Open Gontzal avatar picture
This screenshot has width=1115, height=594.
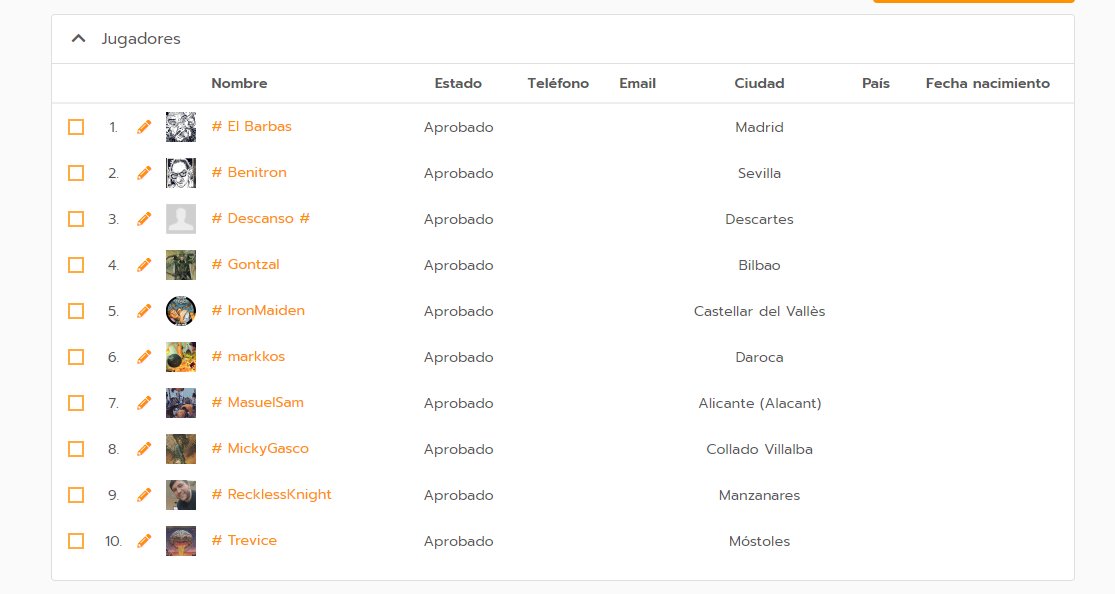[x=181, y=265]
